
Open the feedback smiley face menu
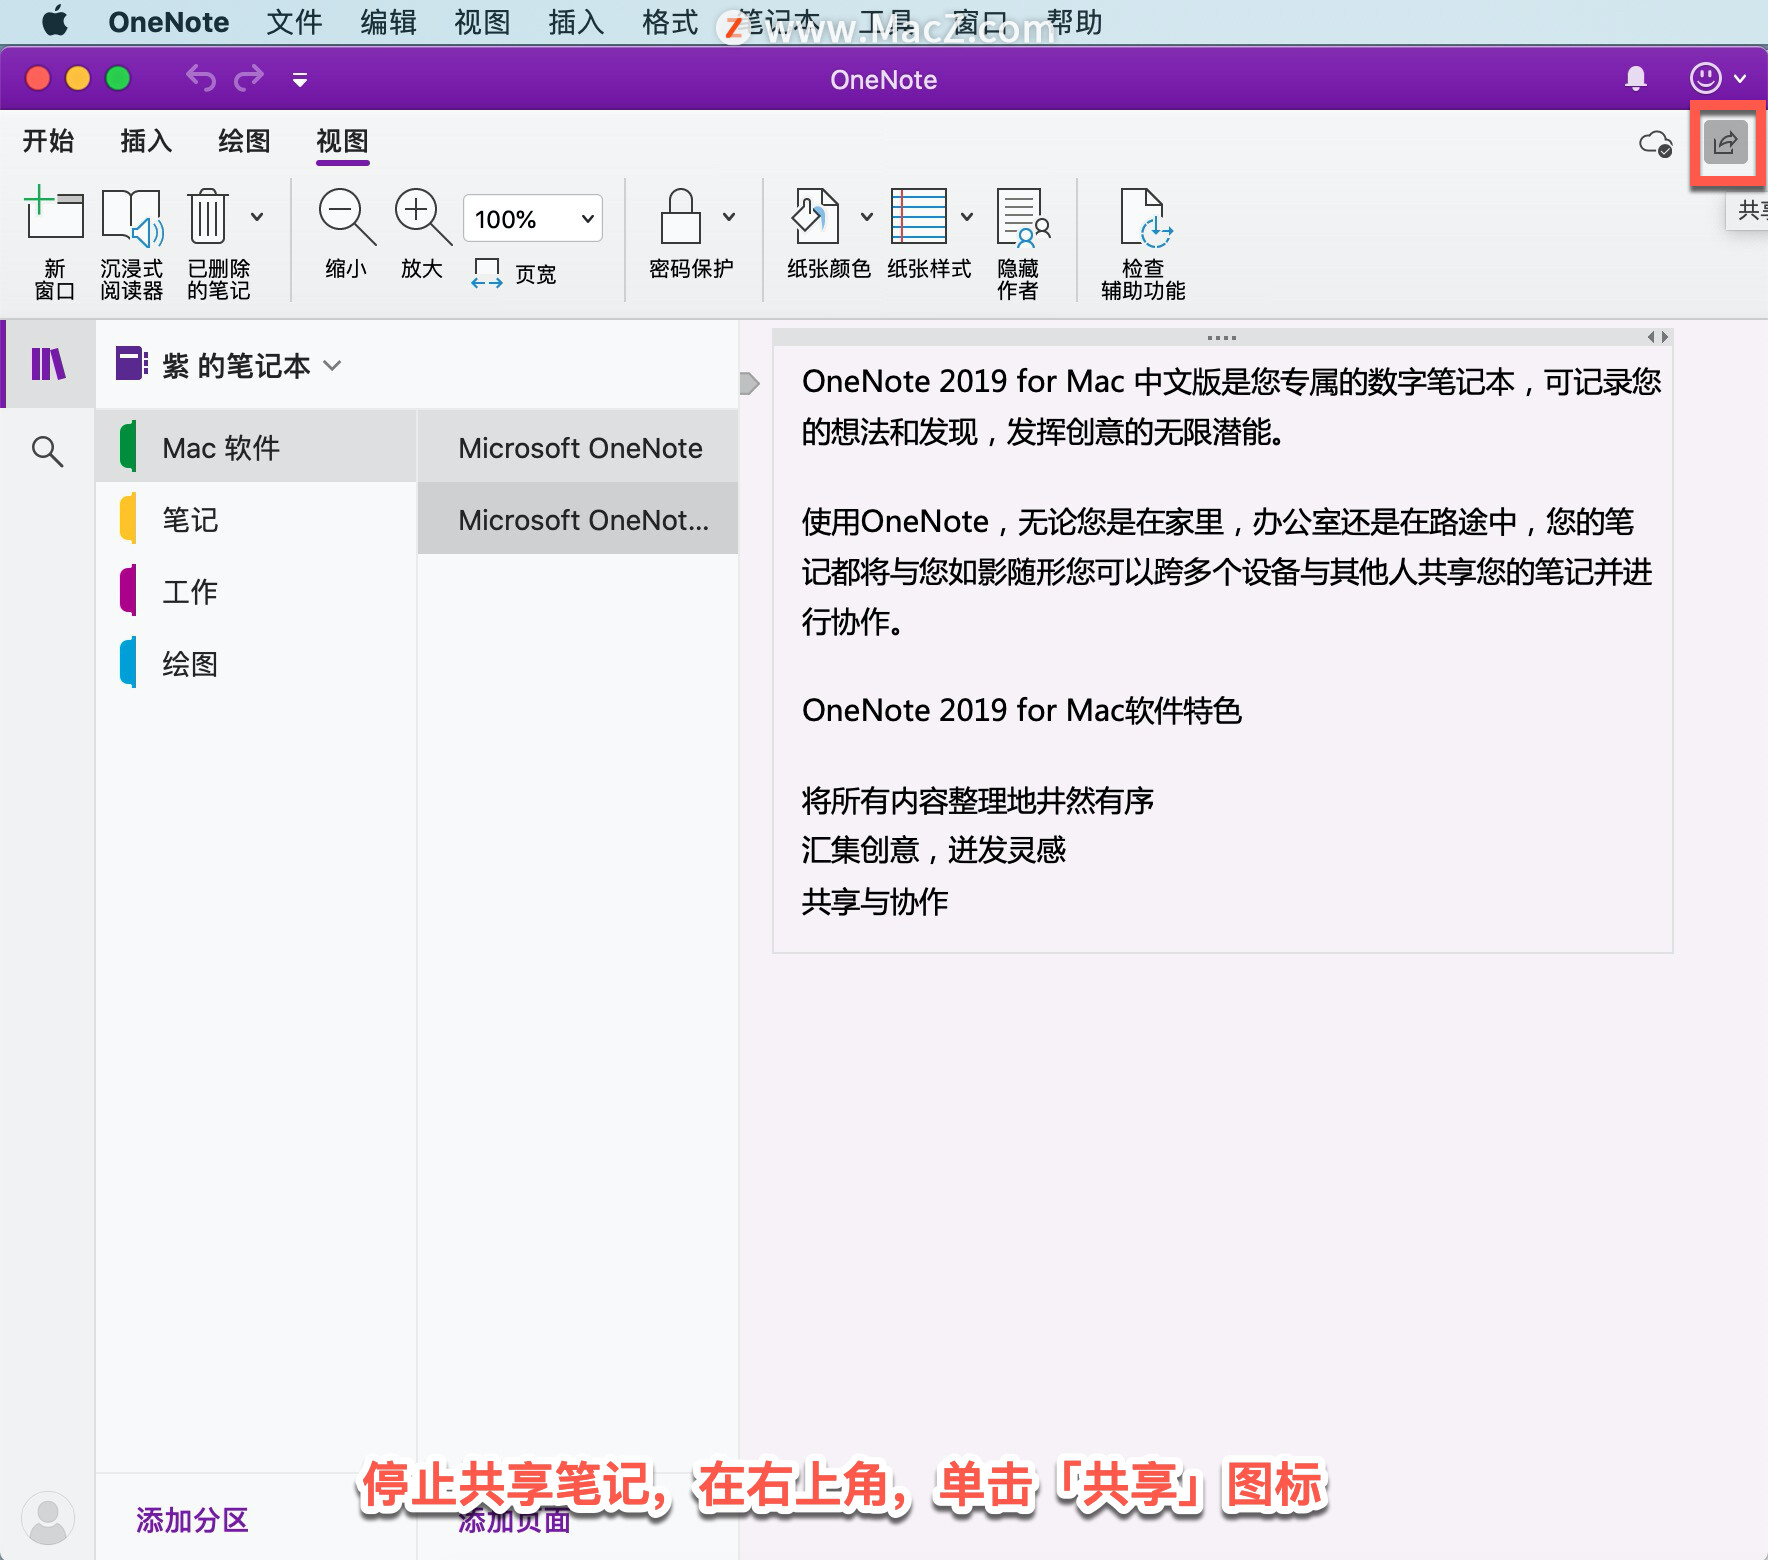[x=1717, y=78]
